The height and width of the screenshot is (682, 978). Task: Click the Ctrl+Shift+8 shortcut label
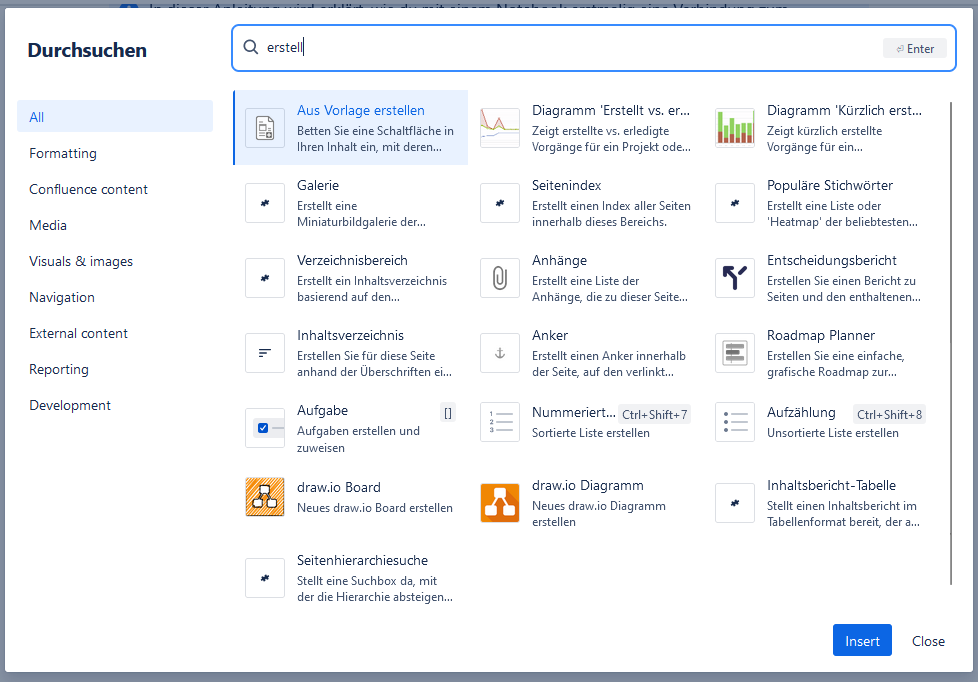pyautogui.click(x=889, y=414)
